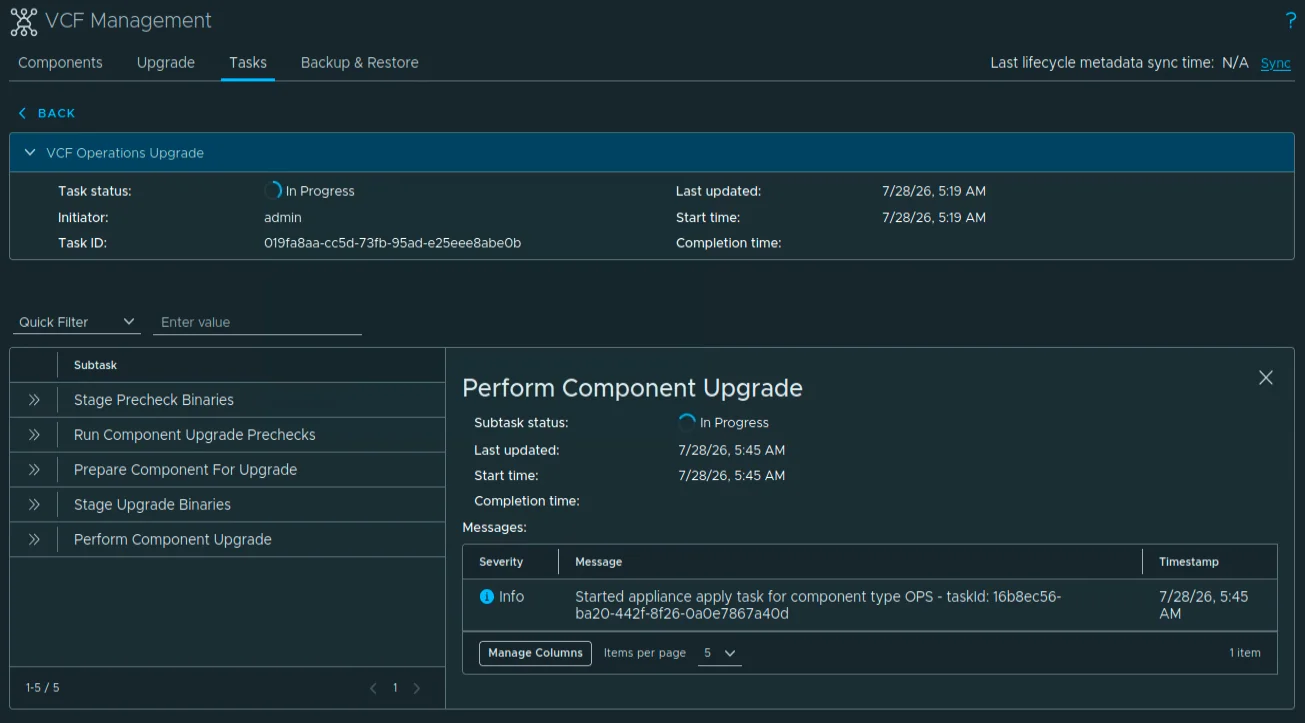
Task: Expand details for Stage Precheck Binaries row
Action: (x=34, y=400)
